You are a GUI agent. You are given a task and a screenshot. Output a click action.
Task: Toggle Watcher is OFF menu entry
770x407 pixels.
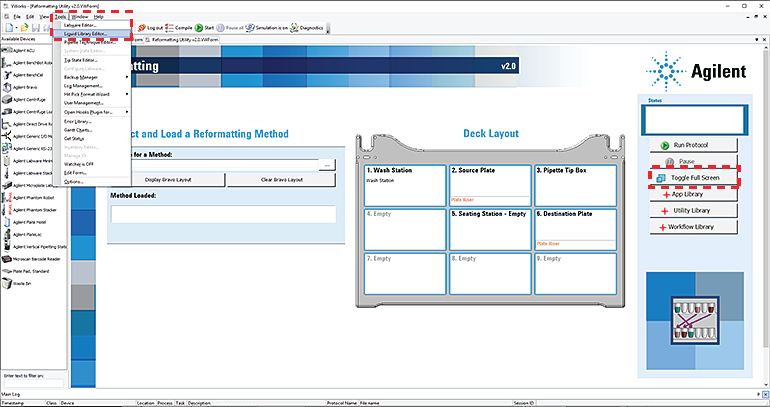pyautogui.click(x=79, y=163)
